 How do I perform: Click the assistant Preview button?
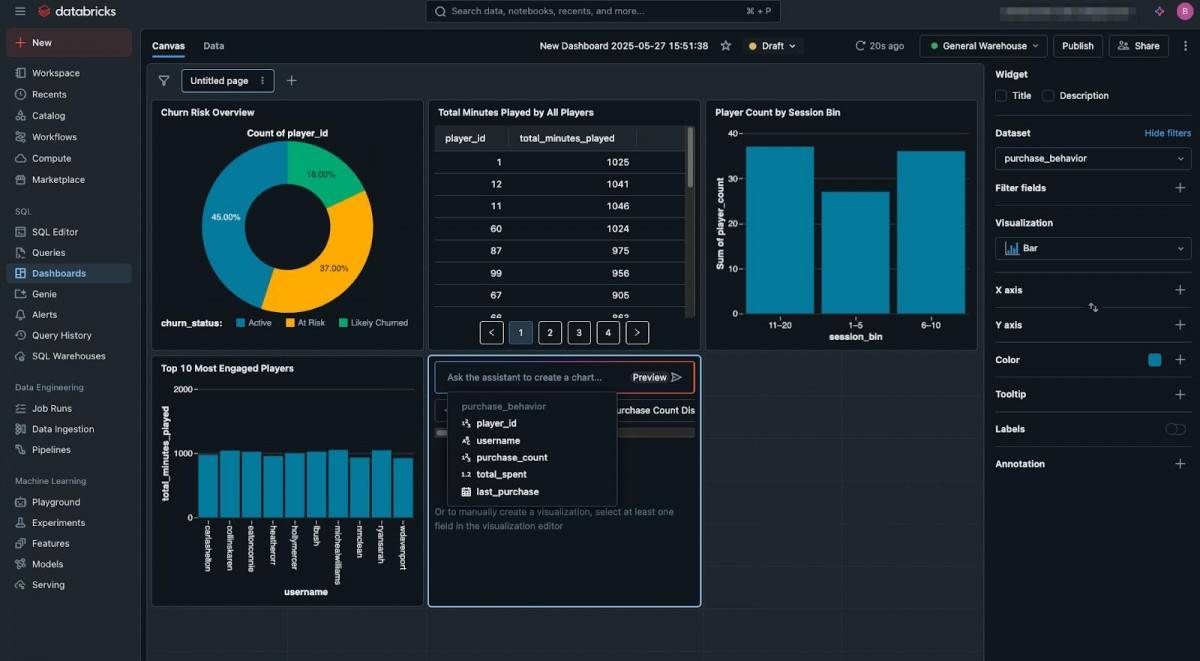(x=657, y=377)
